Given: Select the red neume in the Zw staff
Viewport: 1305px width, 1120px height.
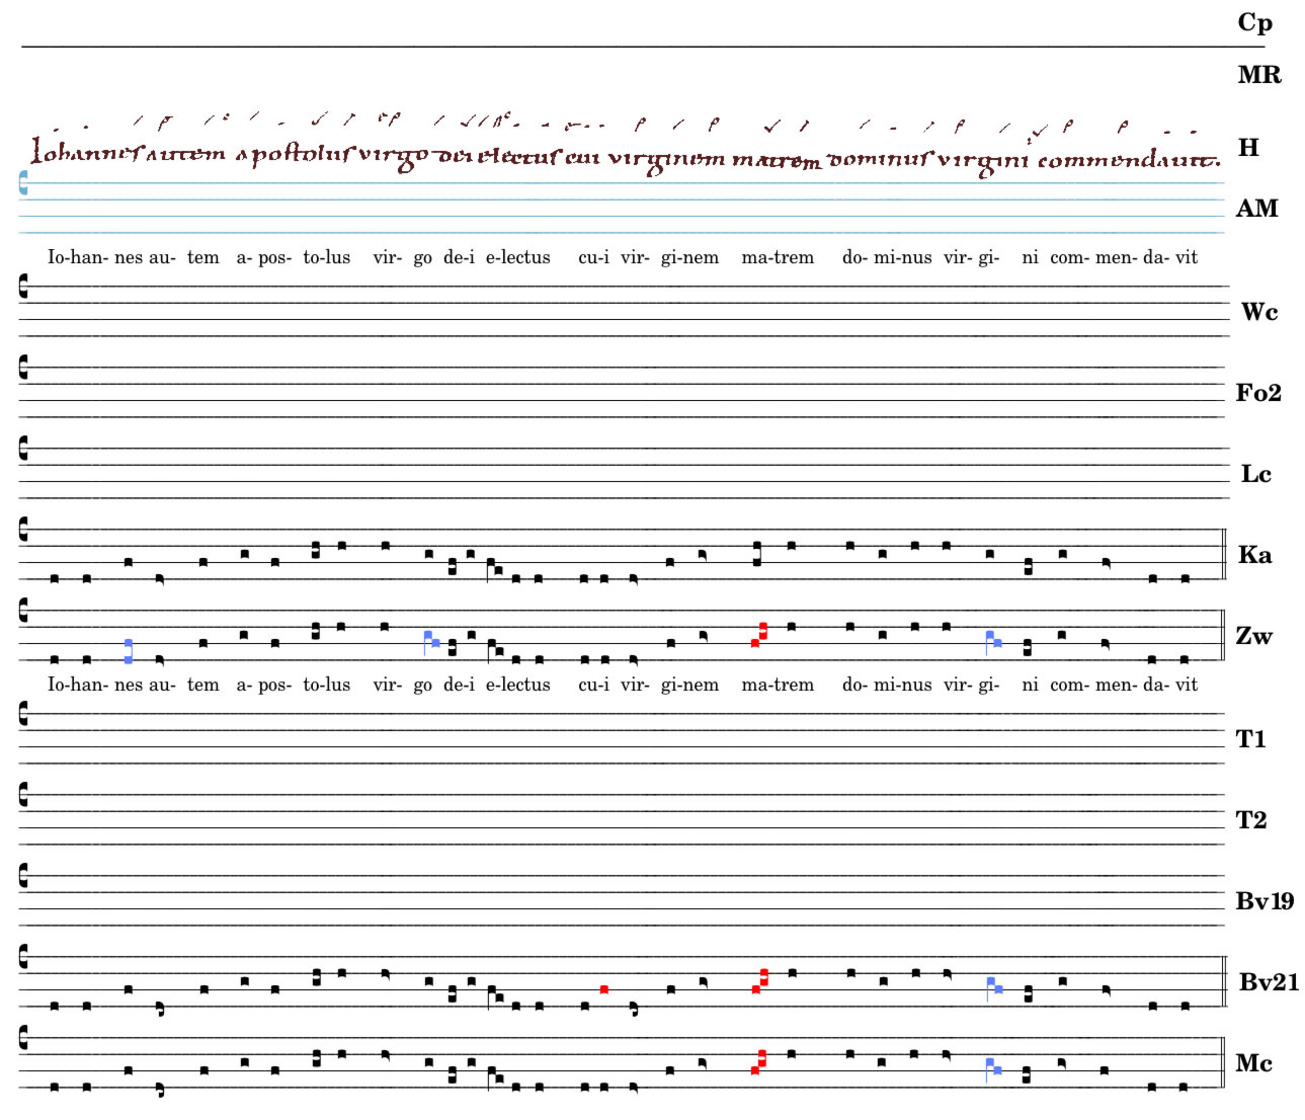Looking at the screenshot, I should (x=759, y=635).
